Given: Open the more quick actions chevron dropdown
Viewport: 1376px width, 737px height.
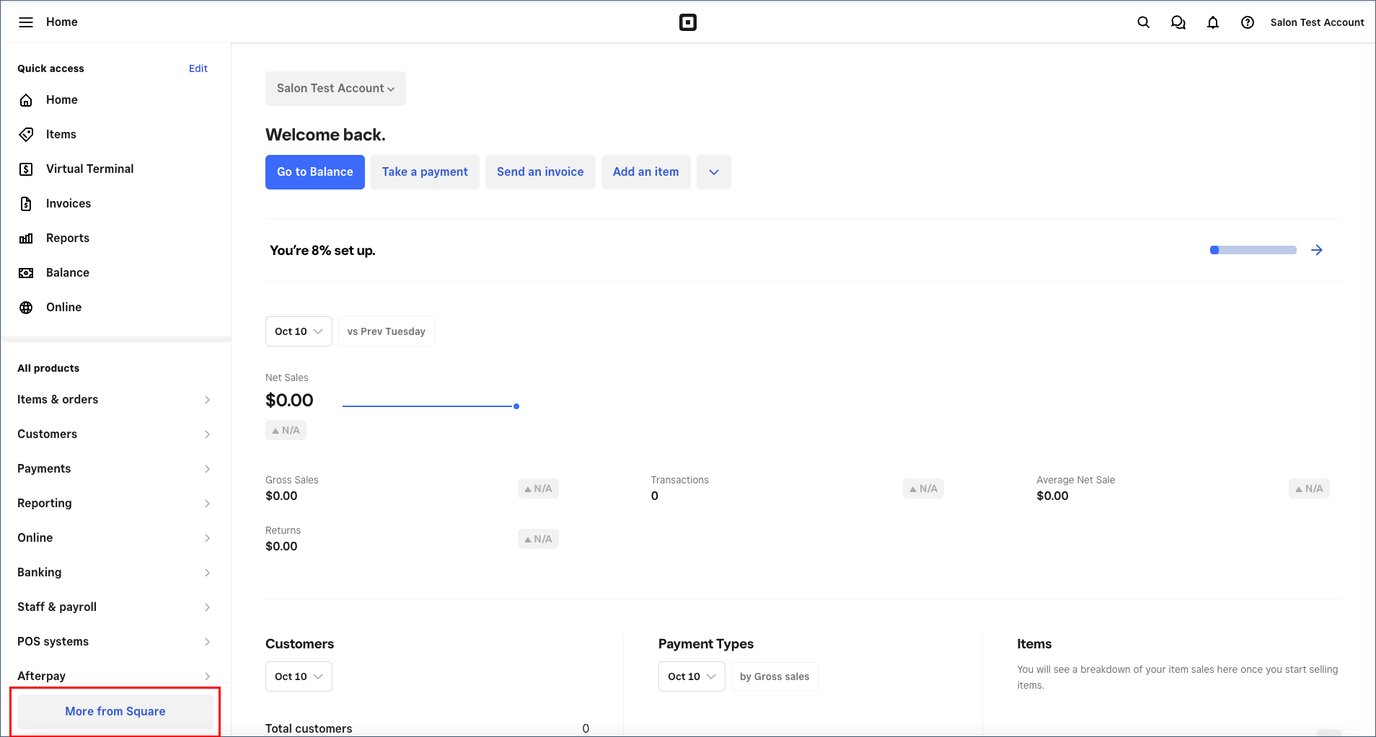Looking at the screenshot, I should 714,172.
